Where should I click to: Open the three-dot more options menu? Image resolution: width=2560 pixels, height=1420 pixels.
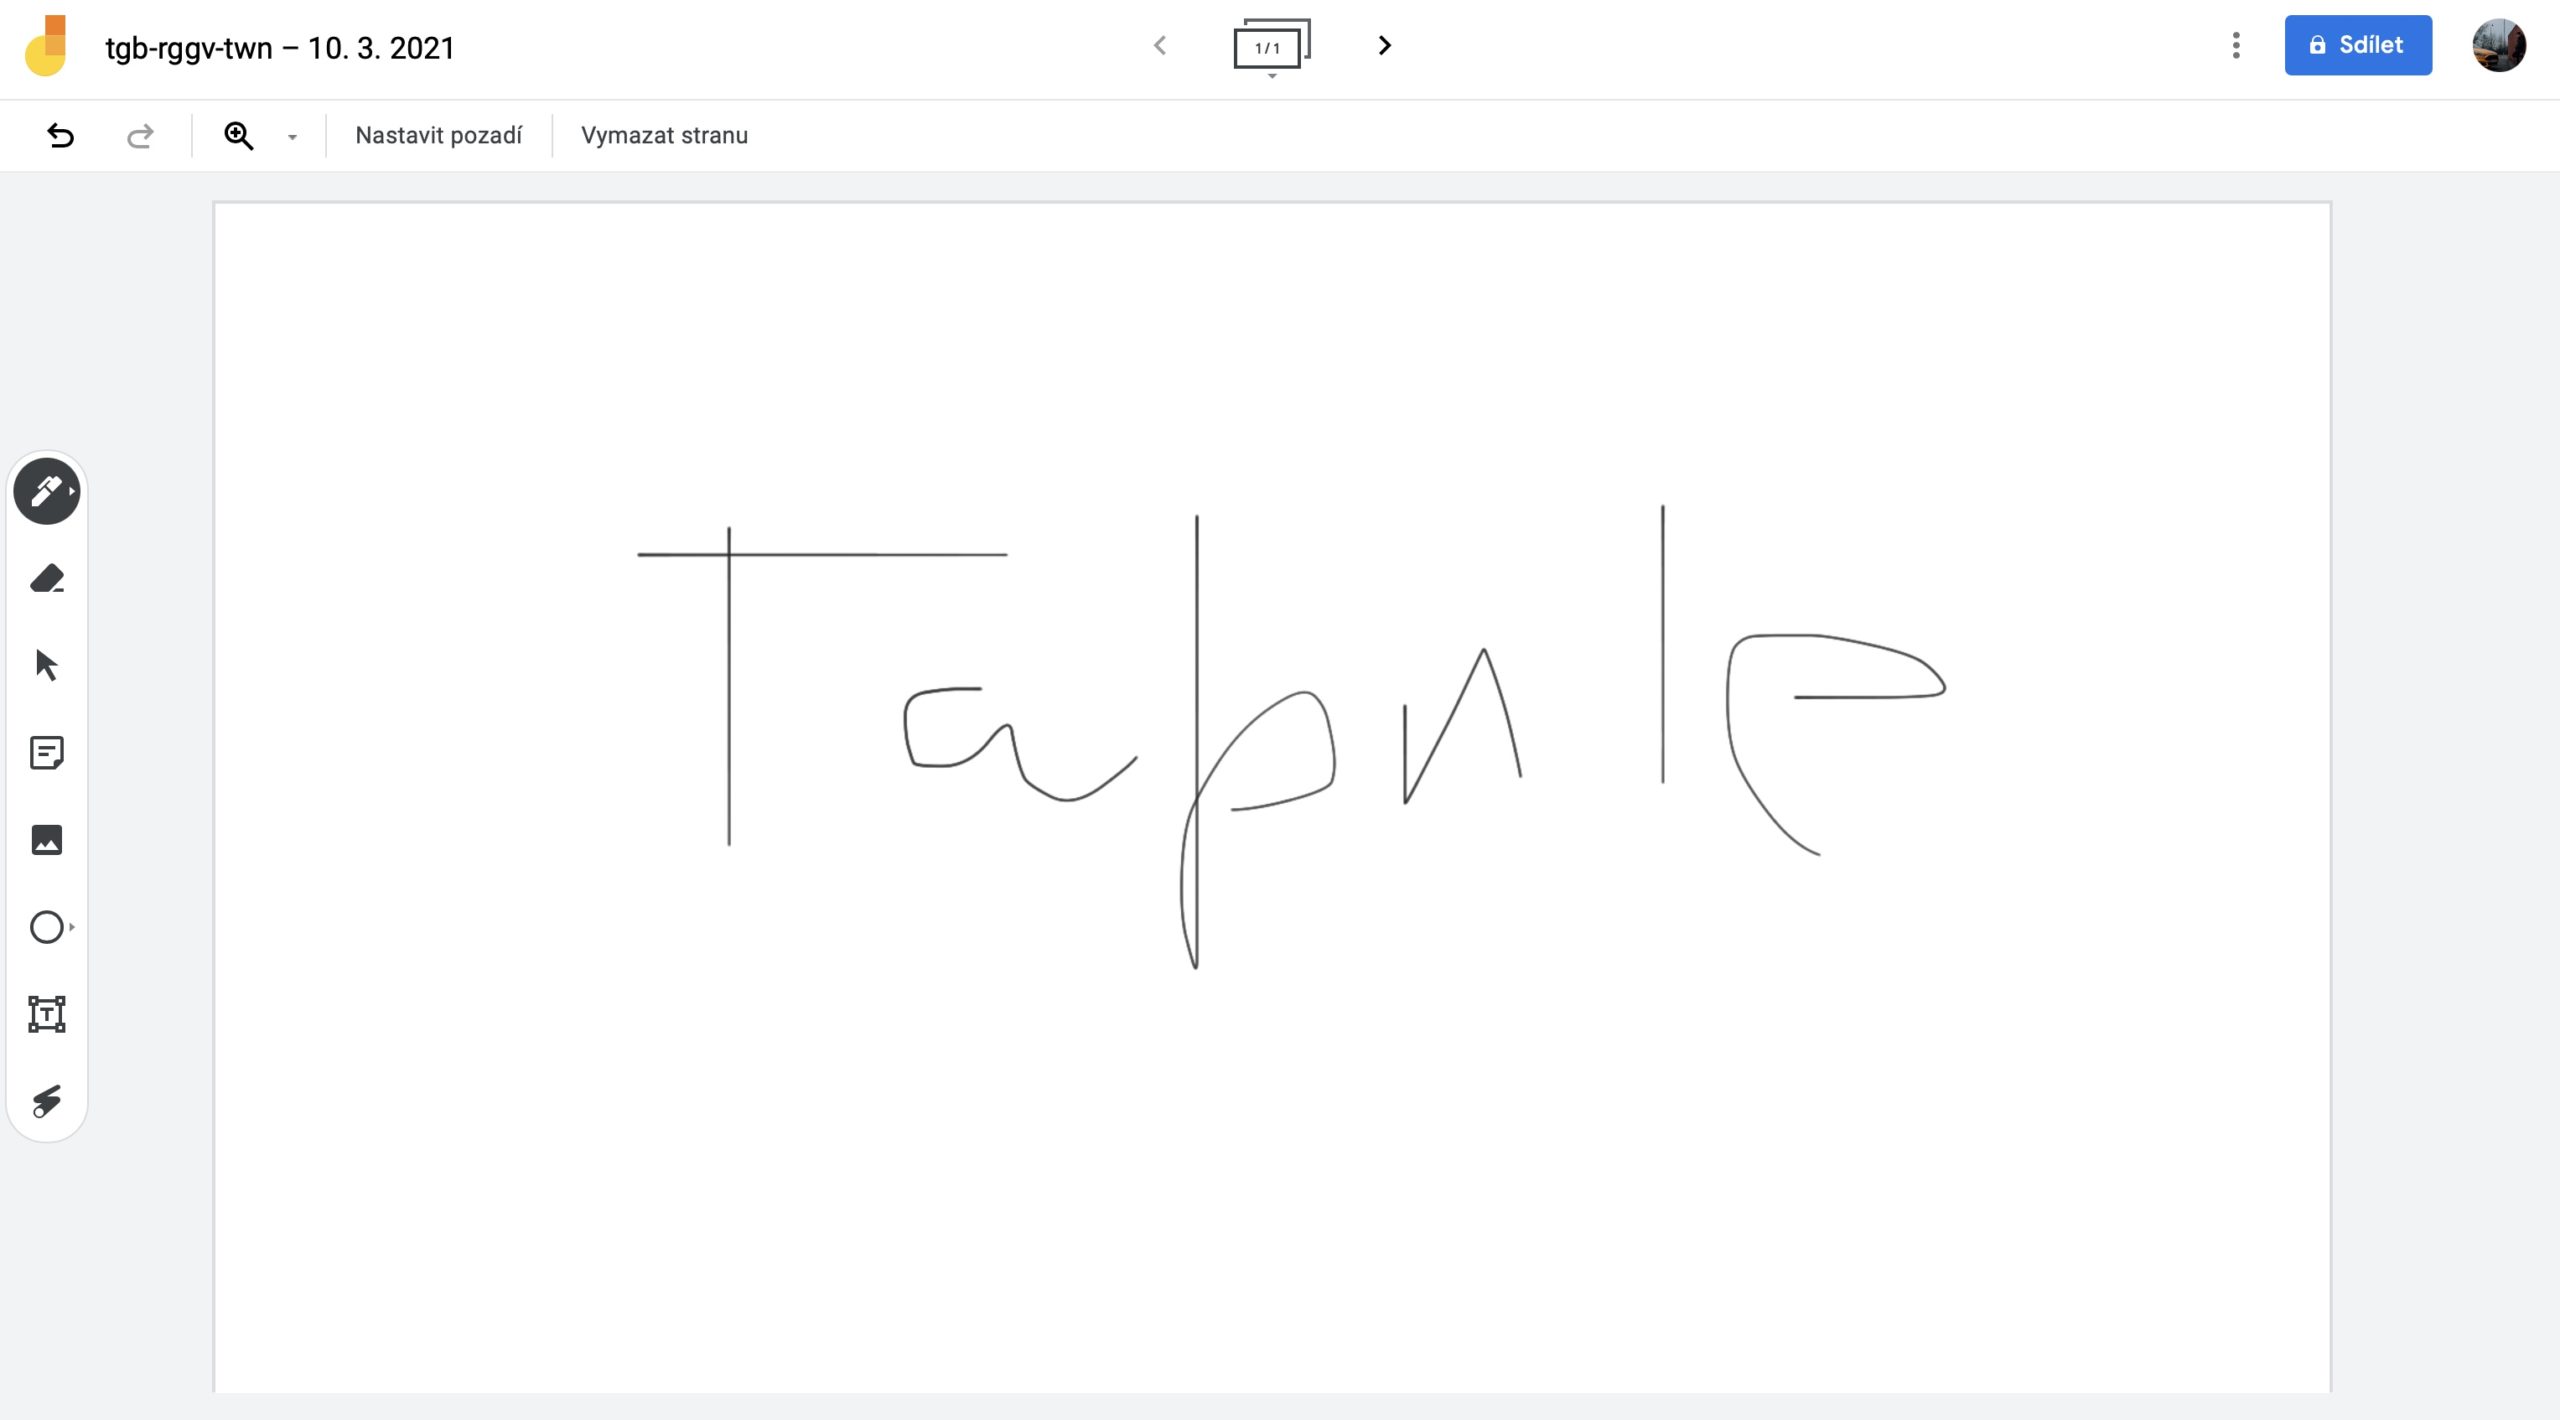click(x=2236, y=45)
